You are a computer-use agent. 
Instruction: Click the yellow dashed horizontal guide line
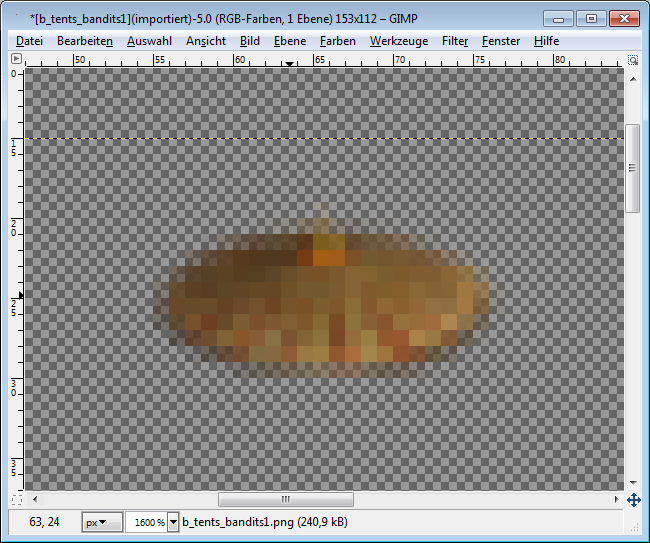click(324, 138)
